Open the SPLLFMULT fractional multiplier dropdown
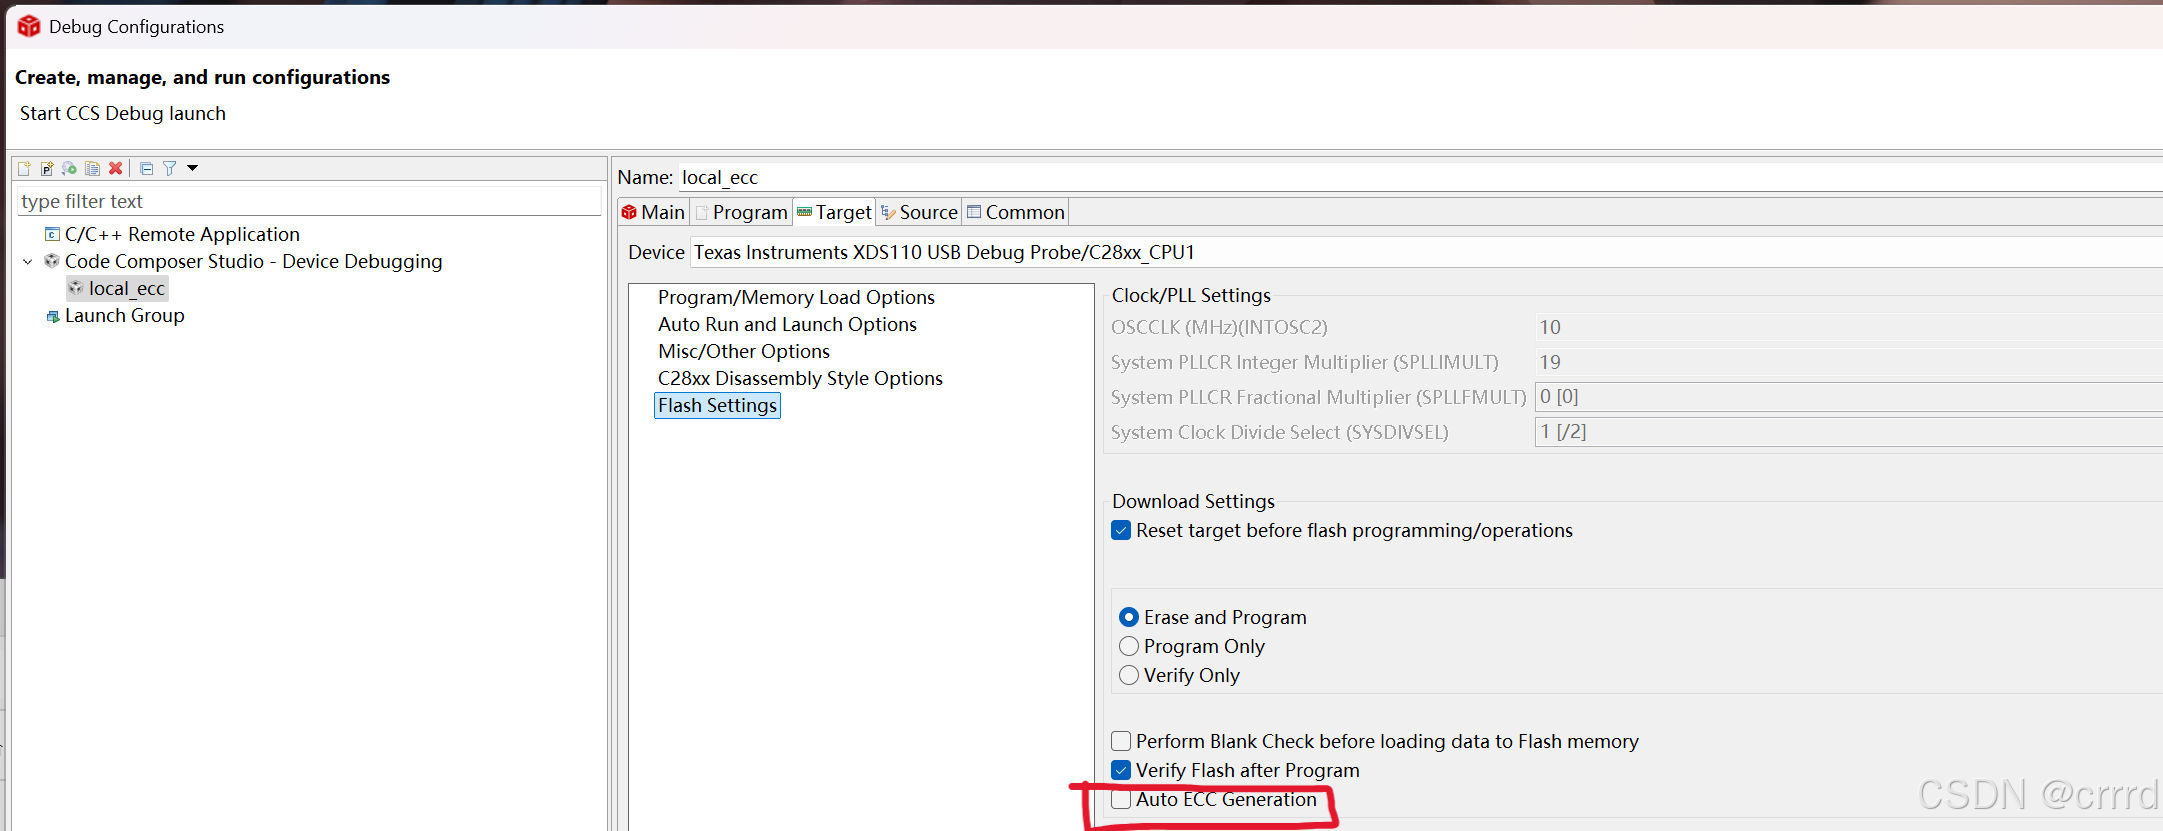The height and width of the screenshot is (831, 2163). 1849,397
